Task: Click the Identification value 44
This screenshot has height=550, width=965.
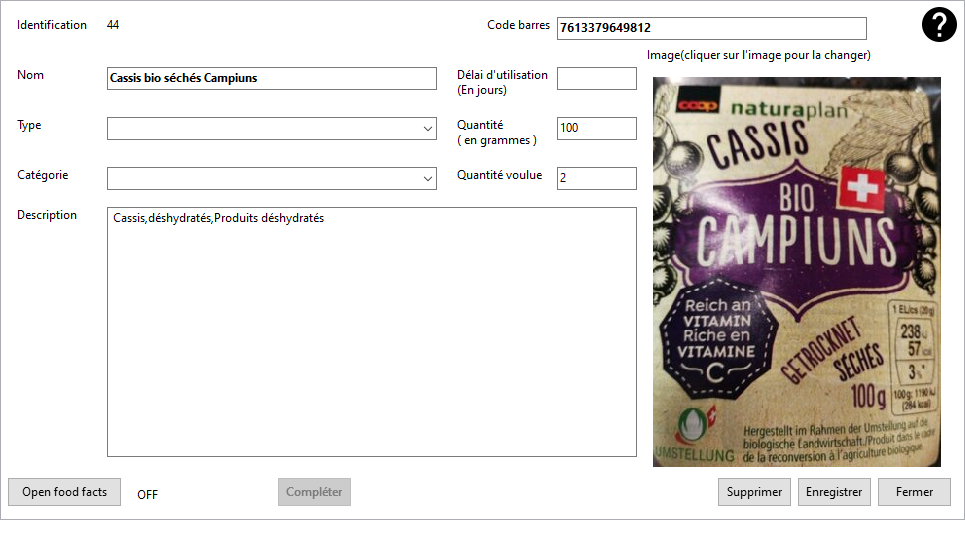Action: (x=113, y=25)
